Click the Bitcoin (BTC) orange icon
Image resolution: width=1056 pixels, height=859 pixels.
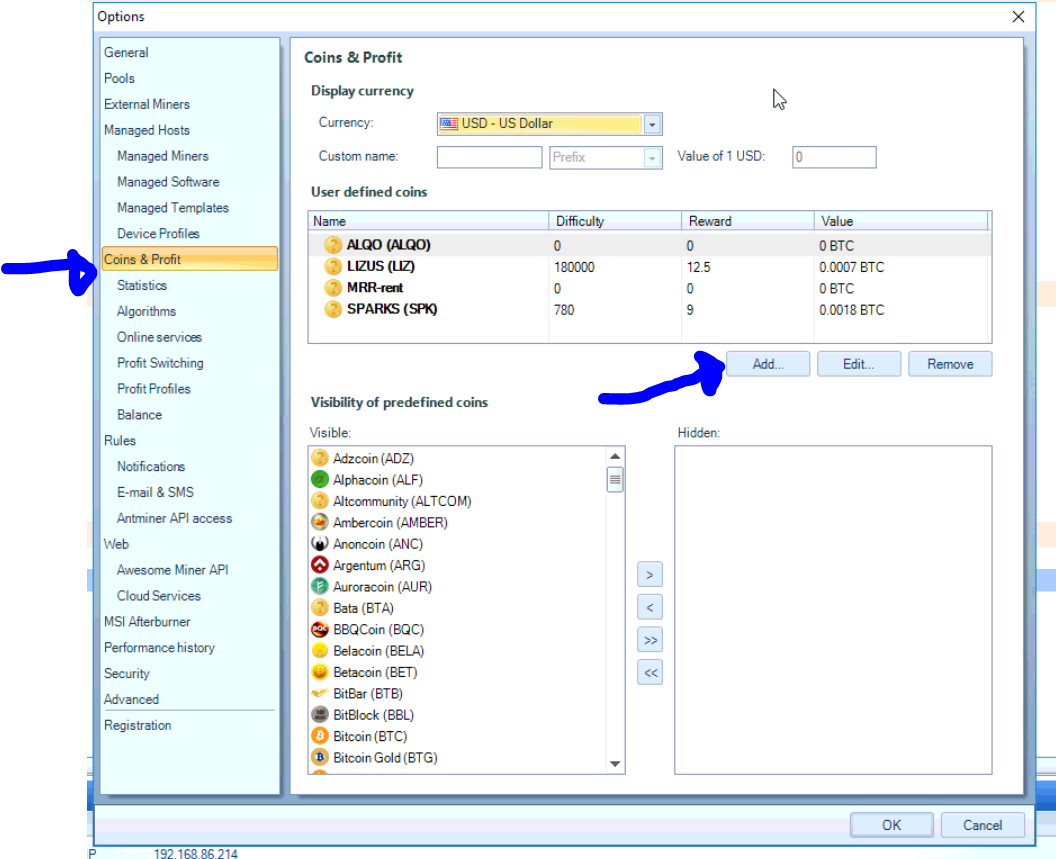[x=320, y=736]
